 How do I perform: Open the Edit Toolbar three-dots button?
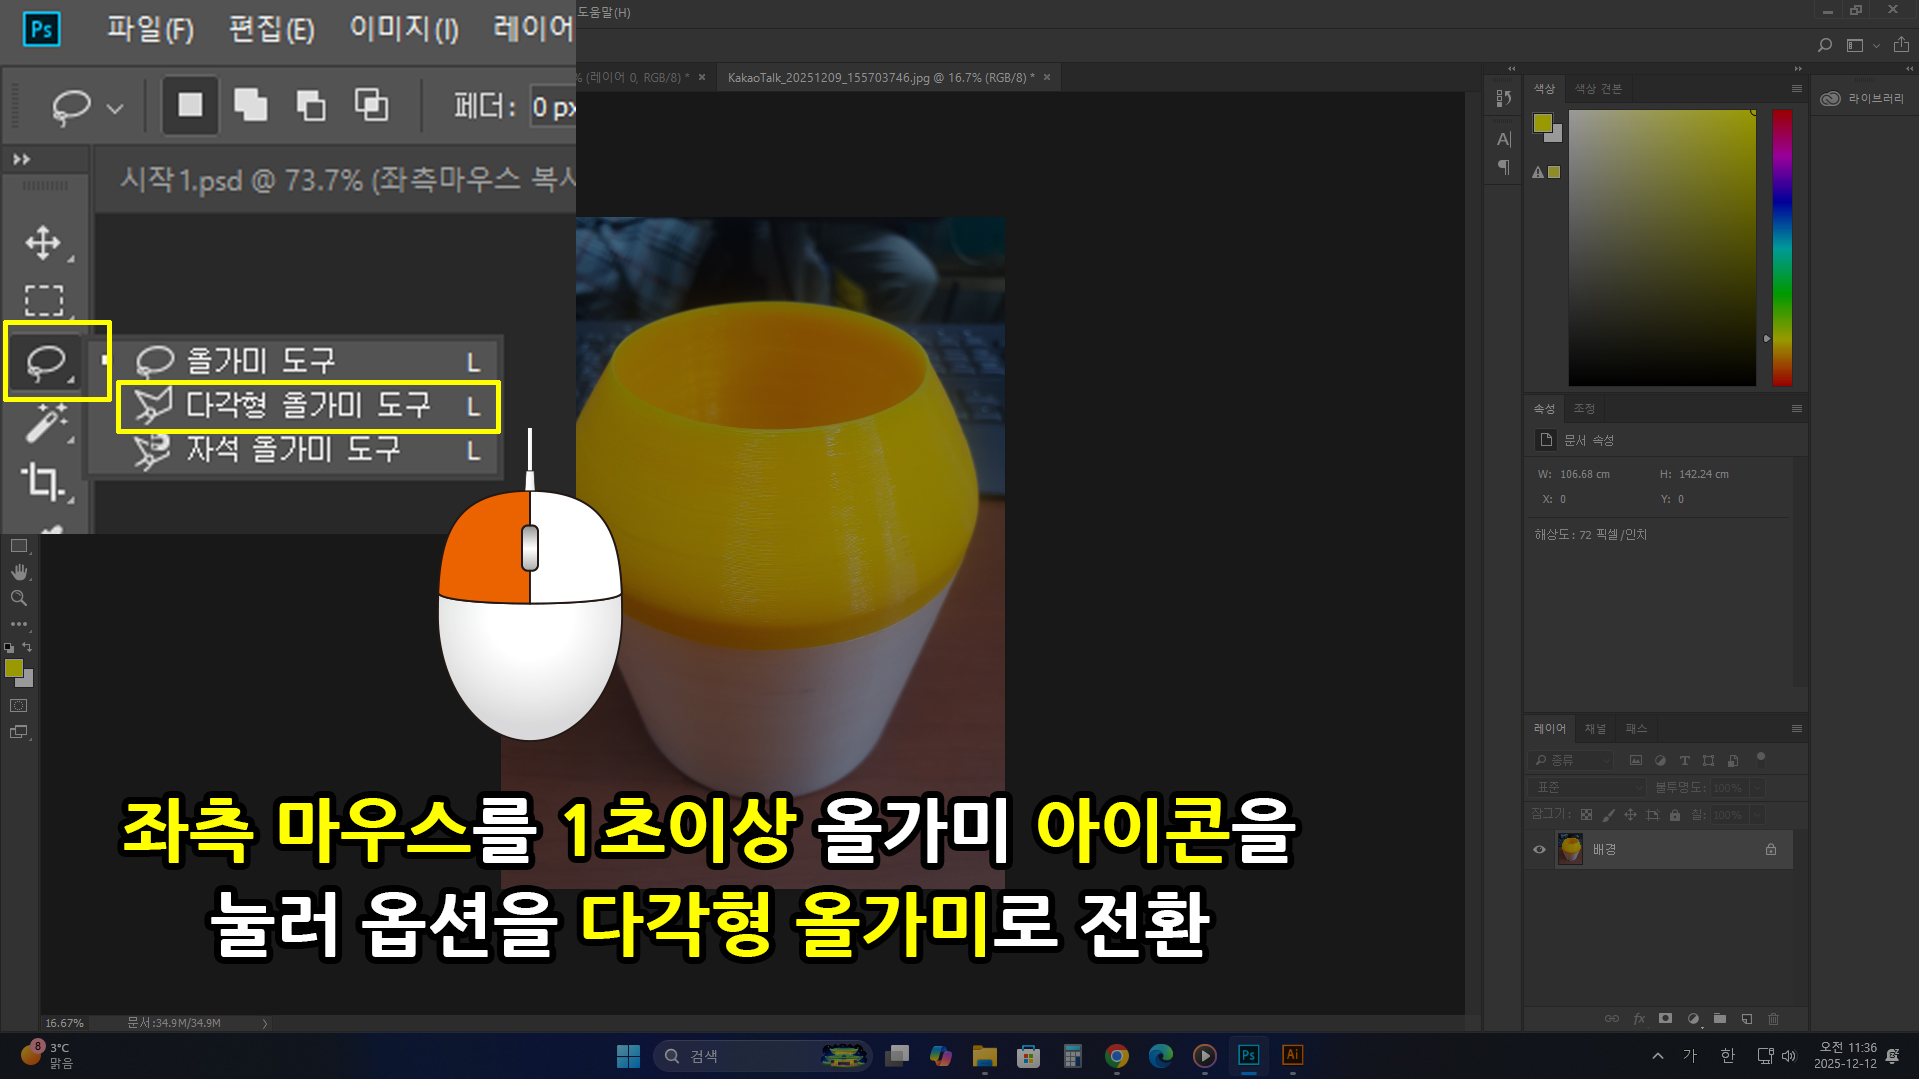coord(19,623)
